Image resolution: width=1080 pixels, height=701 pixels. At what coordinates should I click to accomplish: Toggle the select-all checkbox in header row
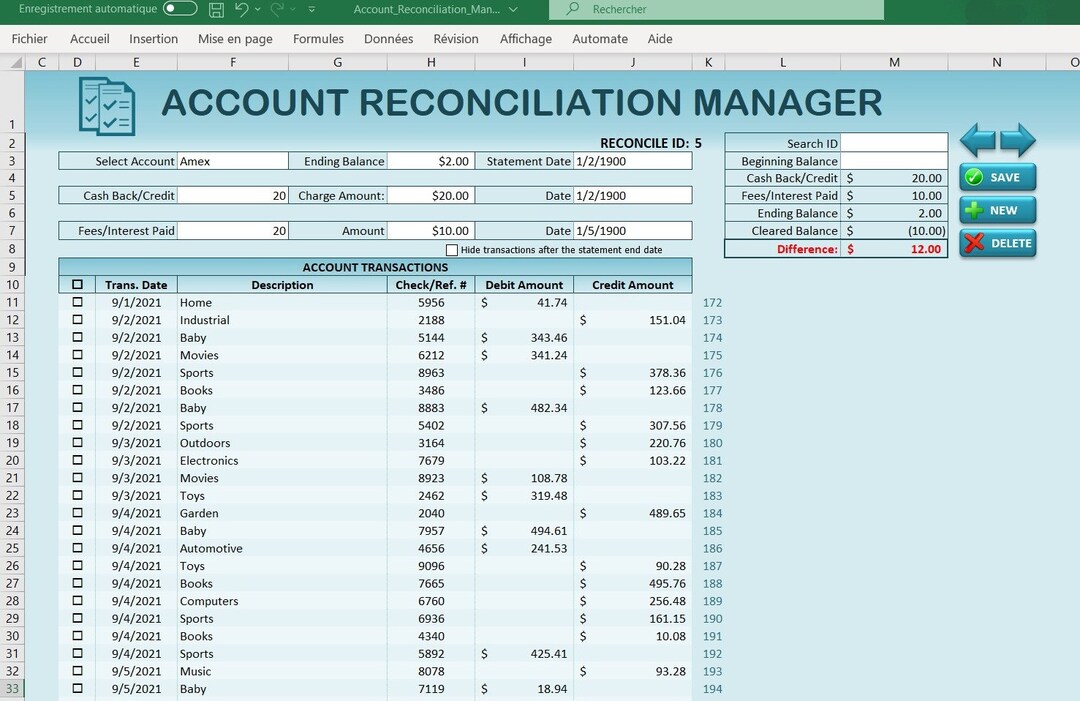coord(77,284)
